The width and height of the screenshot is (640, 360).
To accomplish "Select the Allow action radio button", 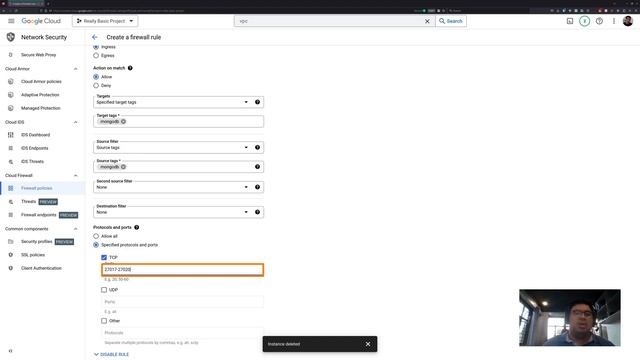I will 96,77.
